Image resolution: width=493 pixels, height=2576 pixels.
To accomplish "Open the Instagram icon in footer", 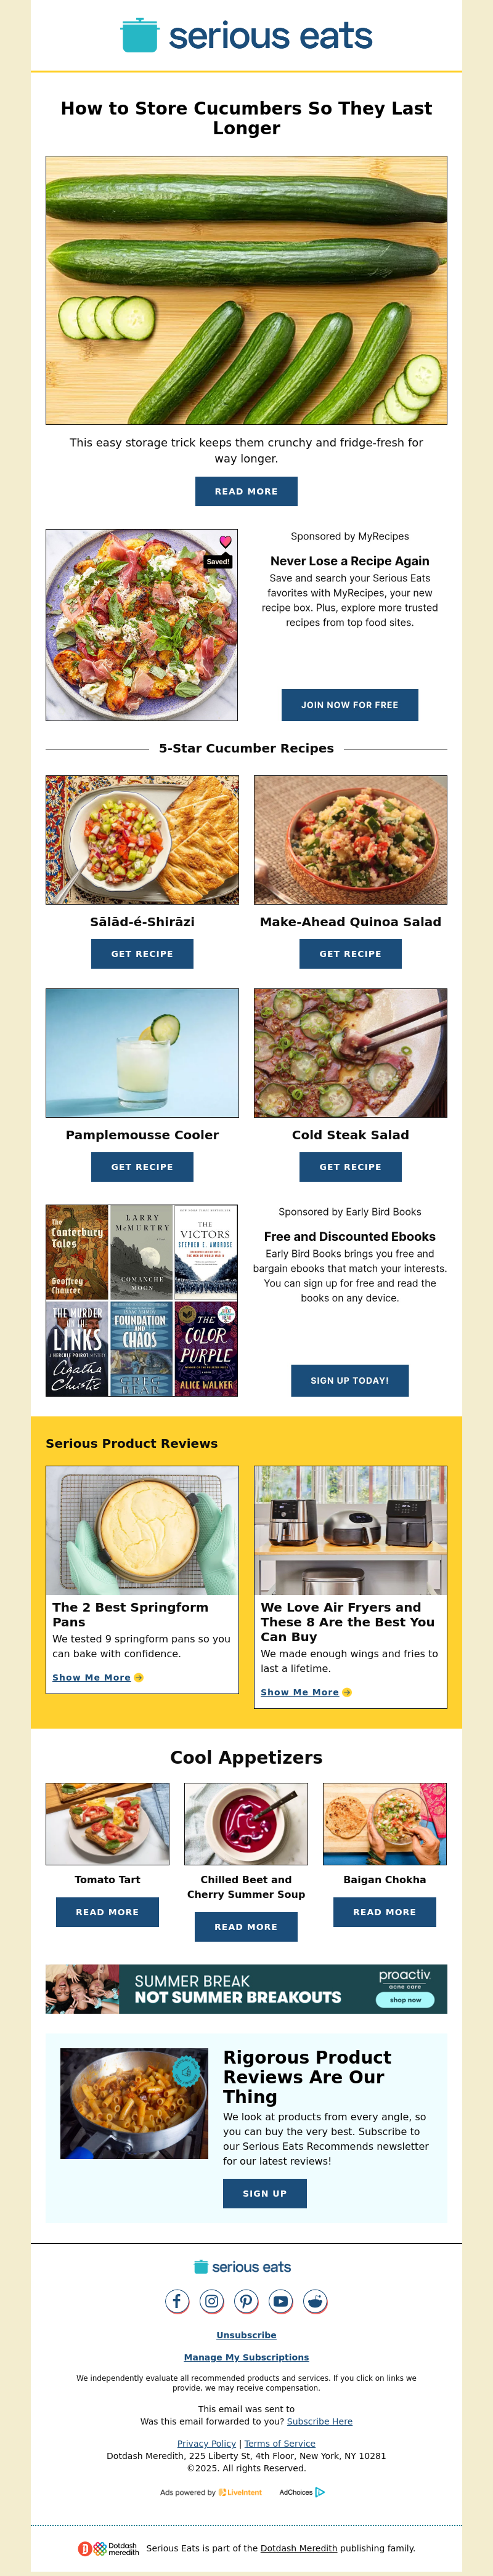I will point(212,2301).
